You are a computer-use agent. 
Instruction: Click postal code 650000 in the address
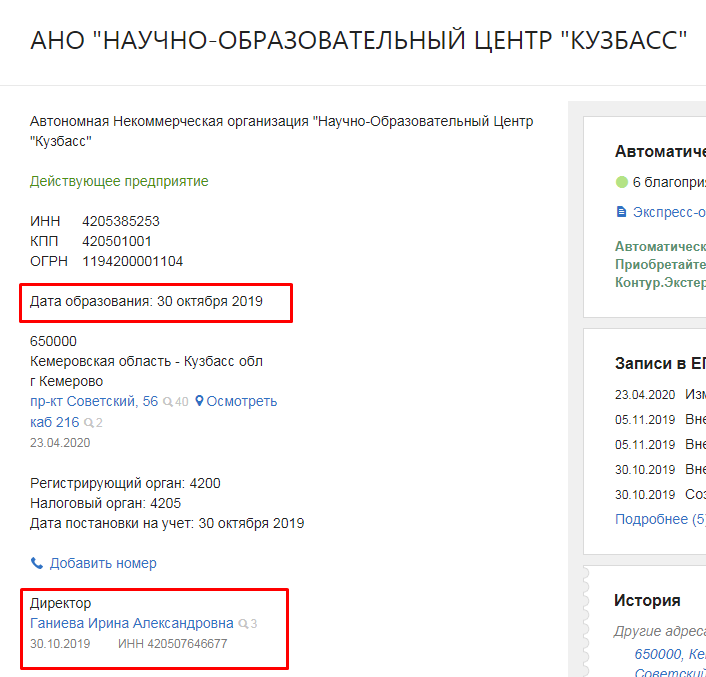[x=53, y=341]
